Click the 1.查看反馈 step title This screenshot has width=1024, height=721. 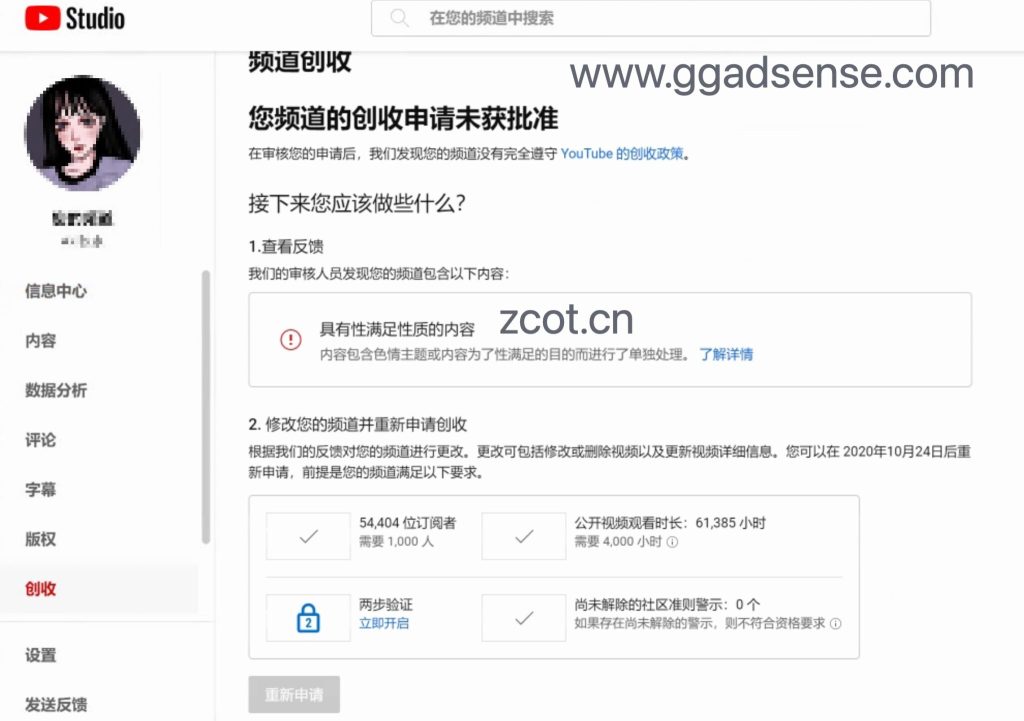[286, 246]
